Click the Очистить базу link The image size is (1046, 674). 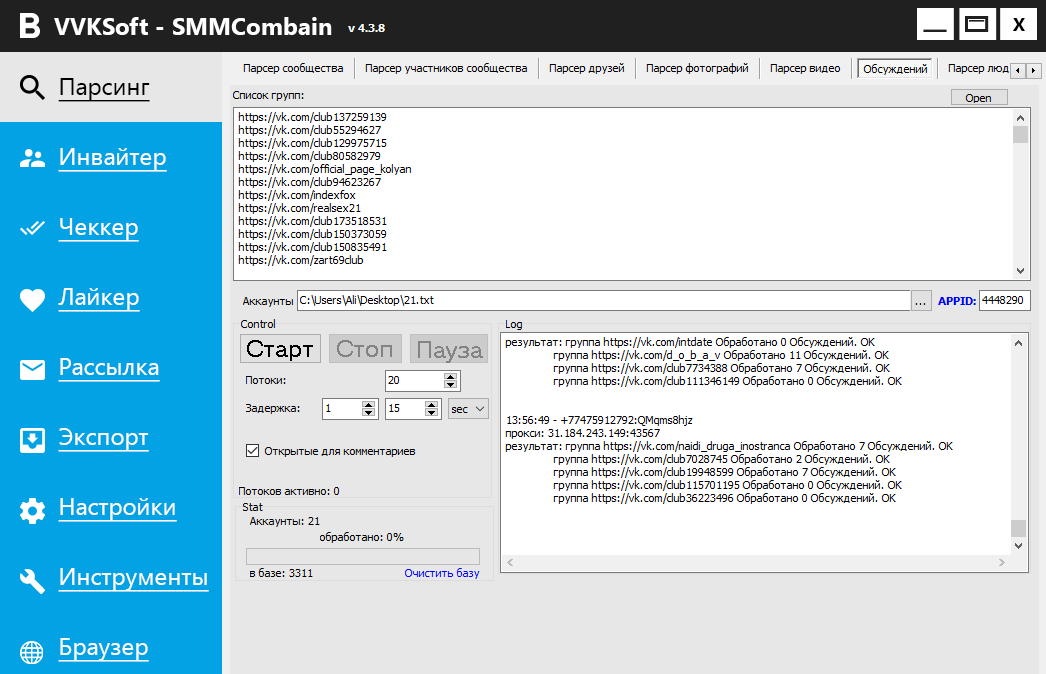(x=441, y=573)
